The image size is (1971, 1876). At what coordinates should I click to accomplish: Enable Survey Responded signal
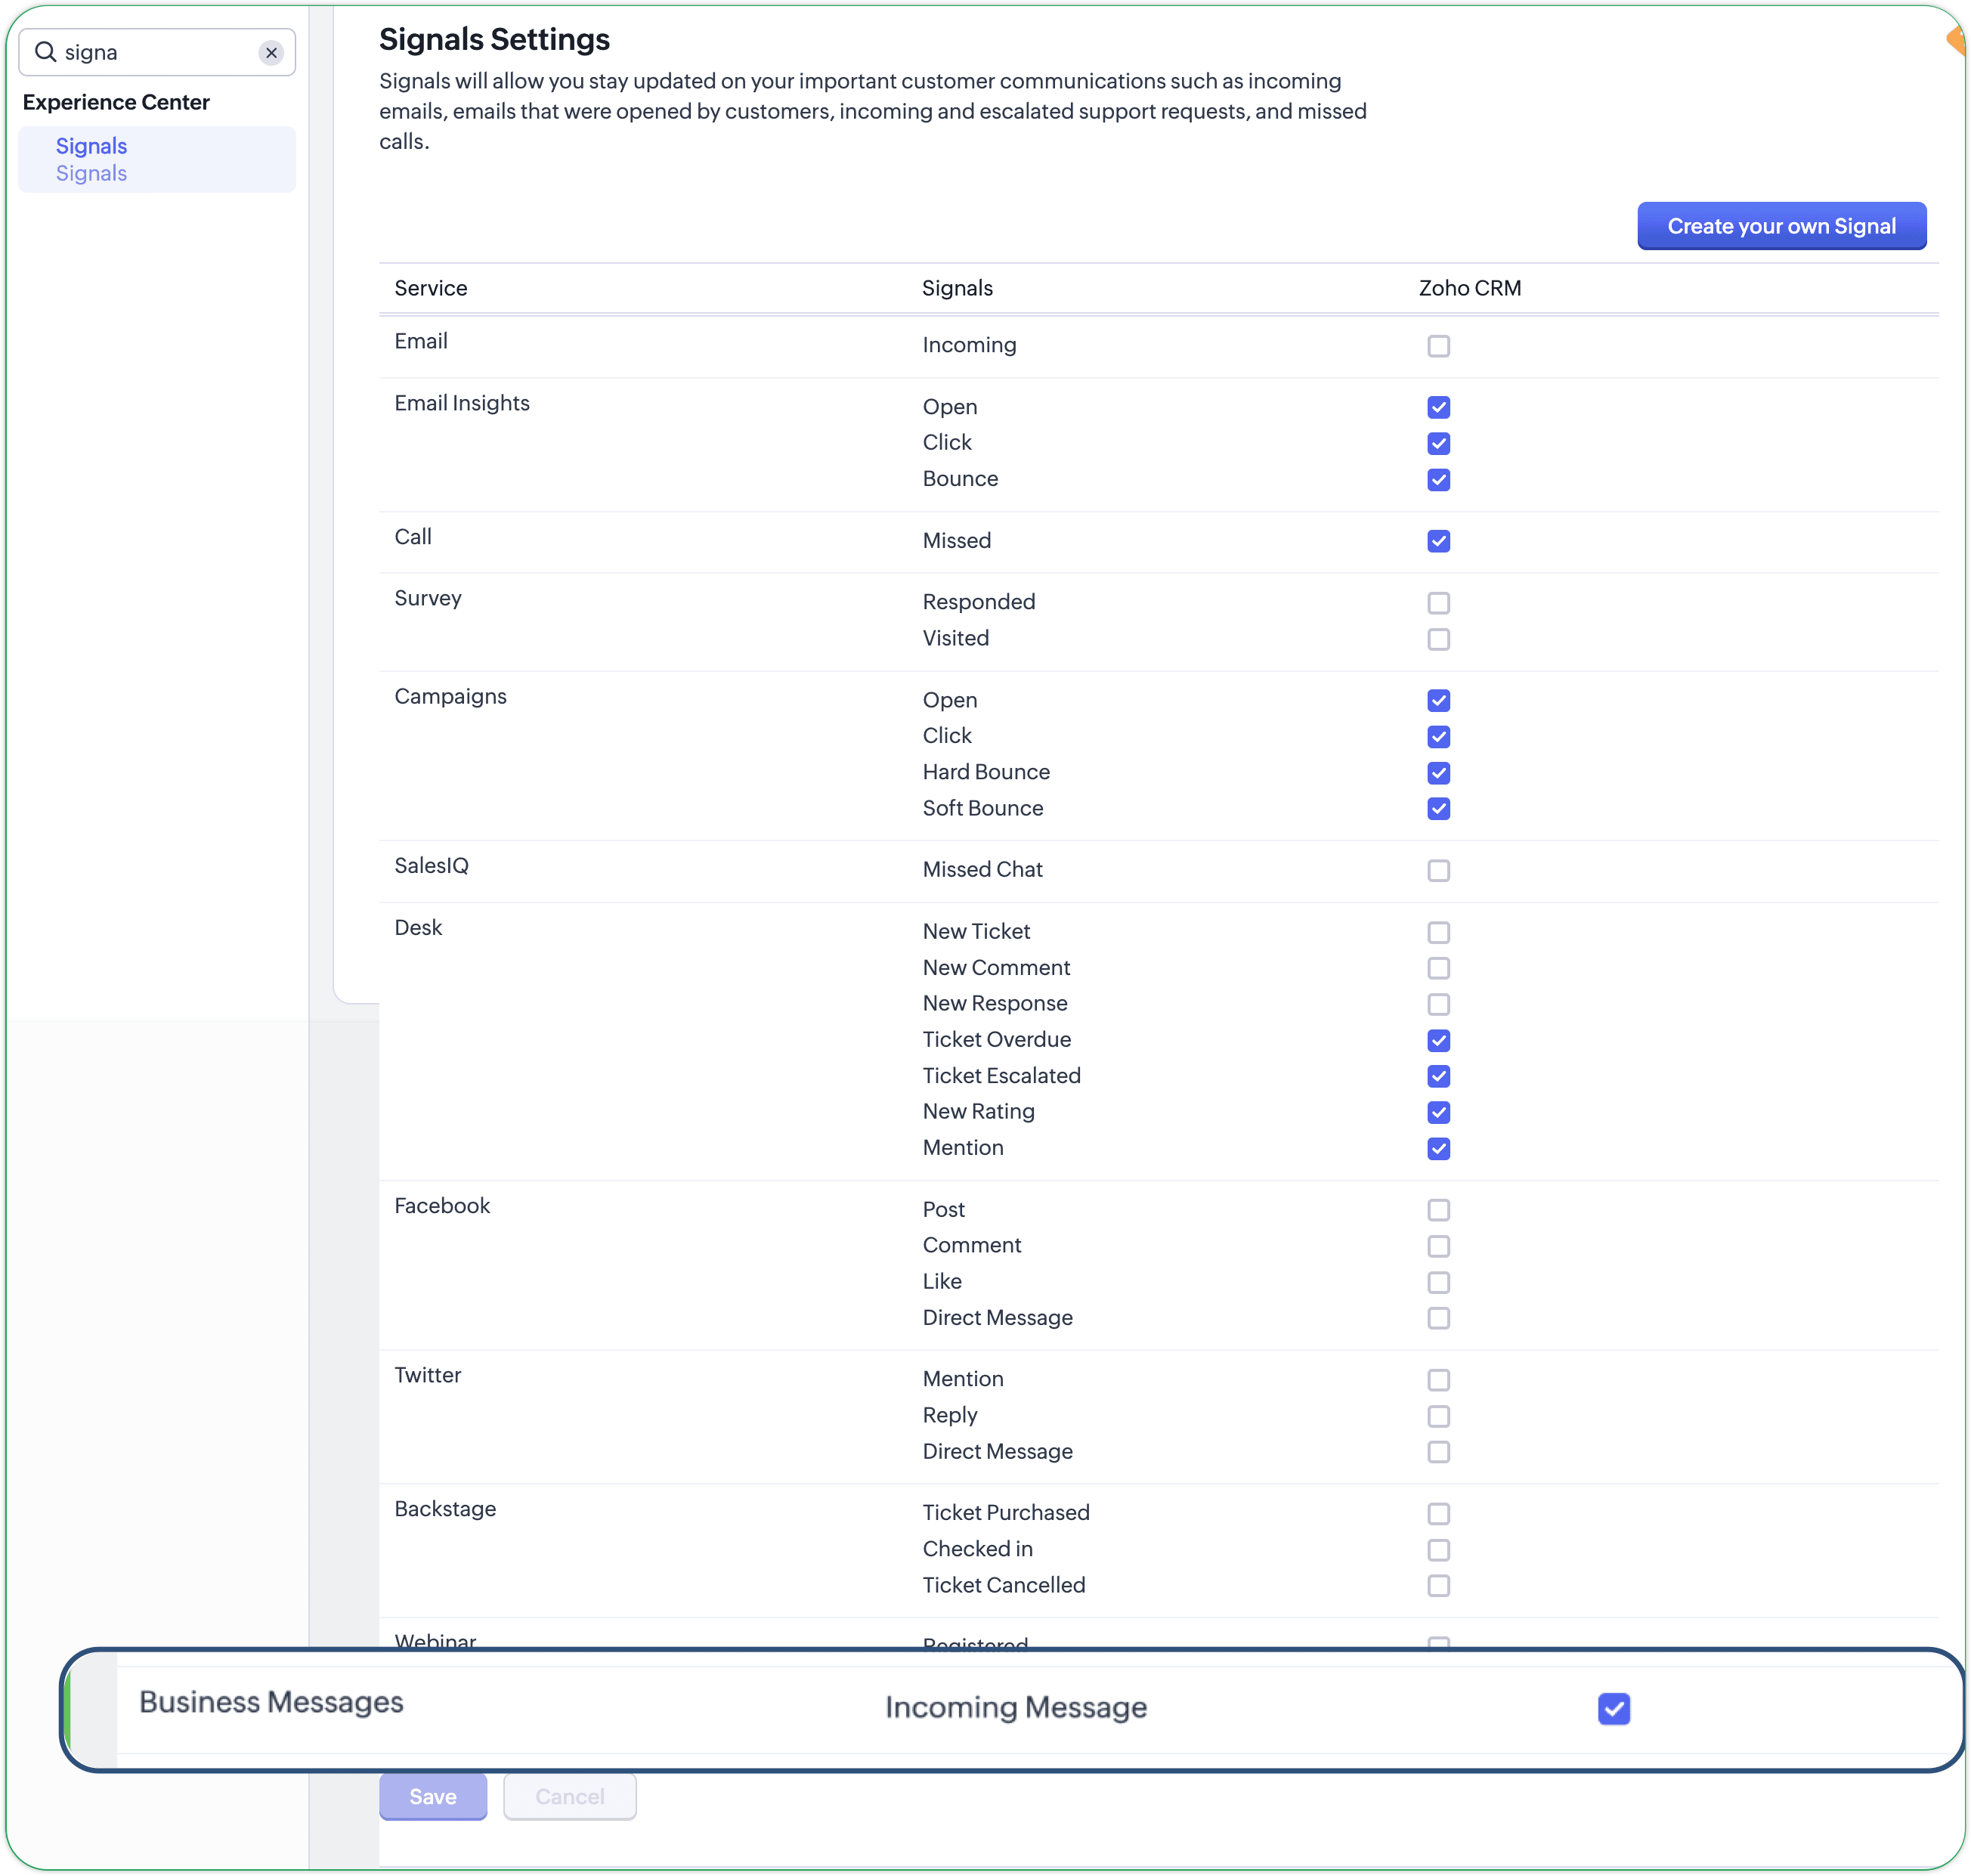[1438, 603]
